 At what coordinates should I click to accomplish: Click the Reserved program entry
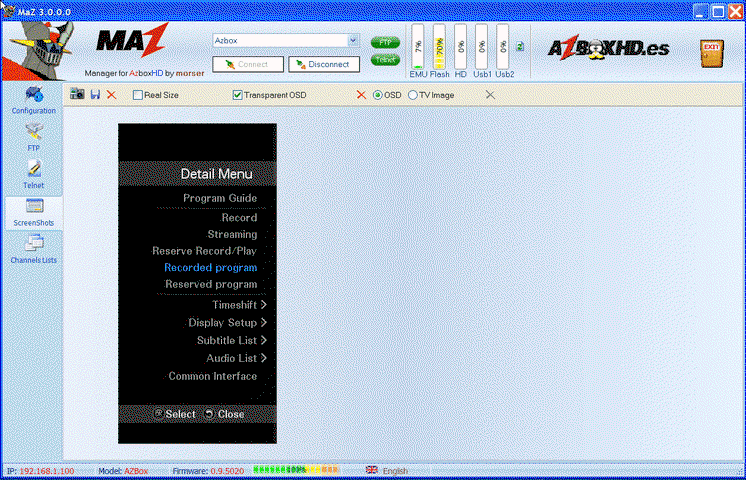[211, 284]
